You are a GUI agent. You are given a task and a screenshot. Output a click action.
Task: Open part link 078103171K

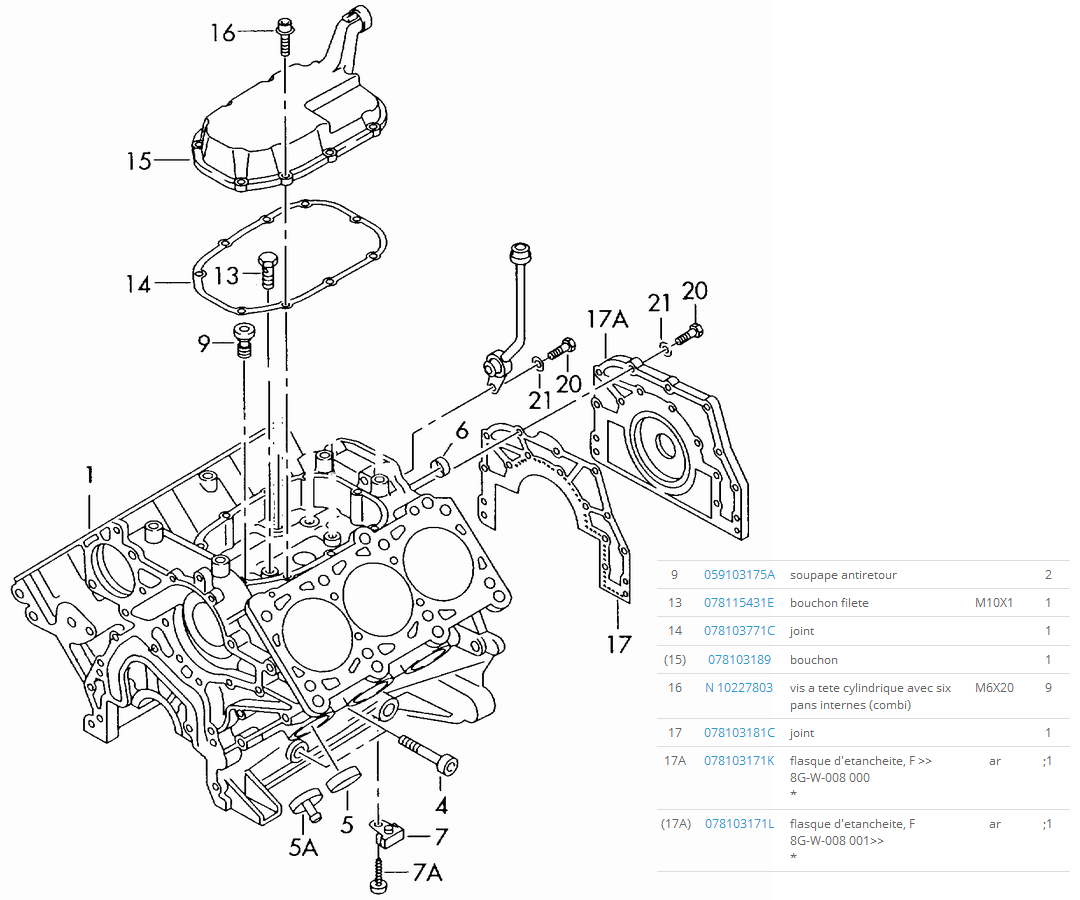tap(739, 761)
